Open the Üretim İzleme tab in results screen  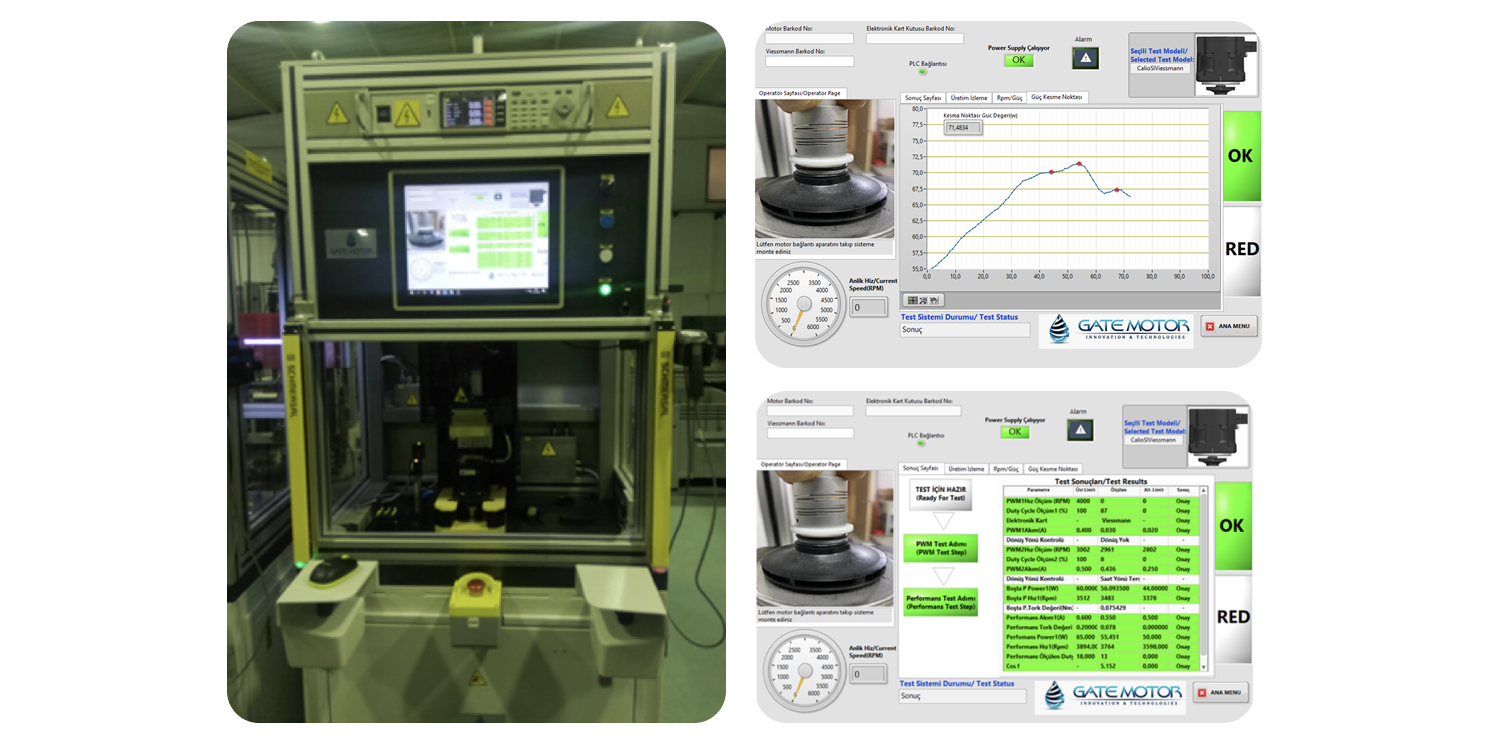[967, 468]
